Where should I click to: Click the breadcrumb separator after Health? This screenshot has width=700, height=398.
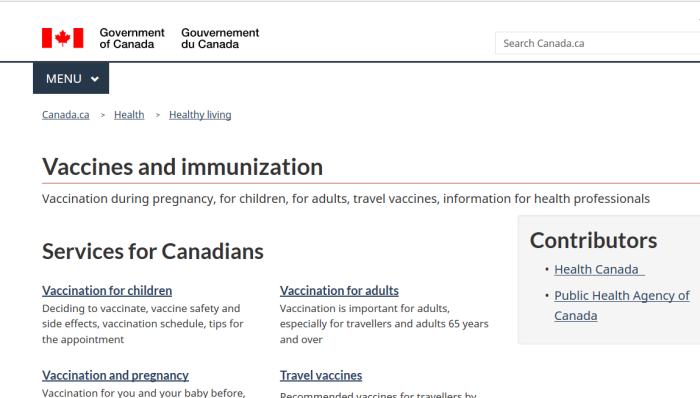(x=158, y=115)
